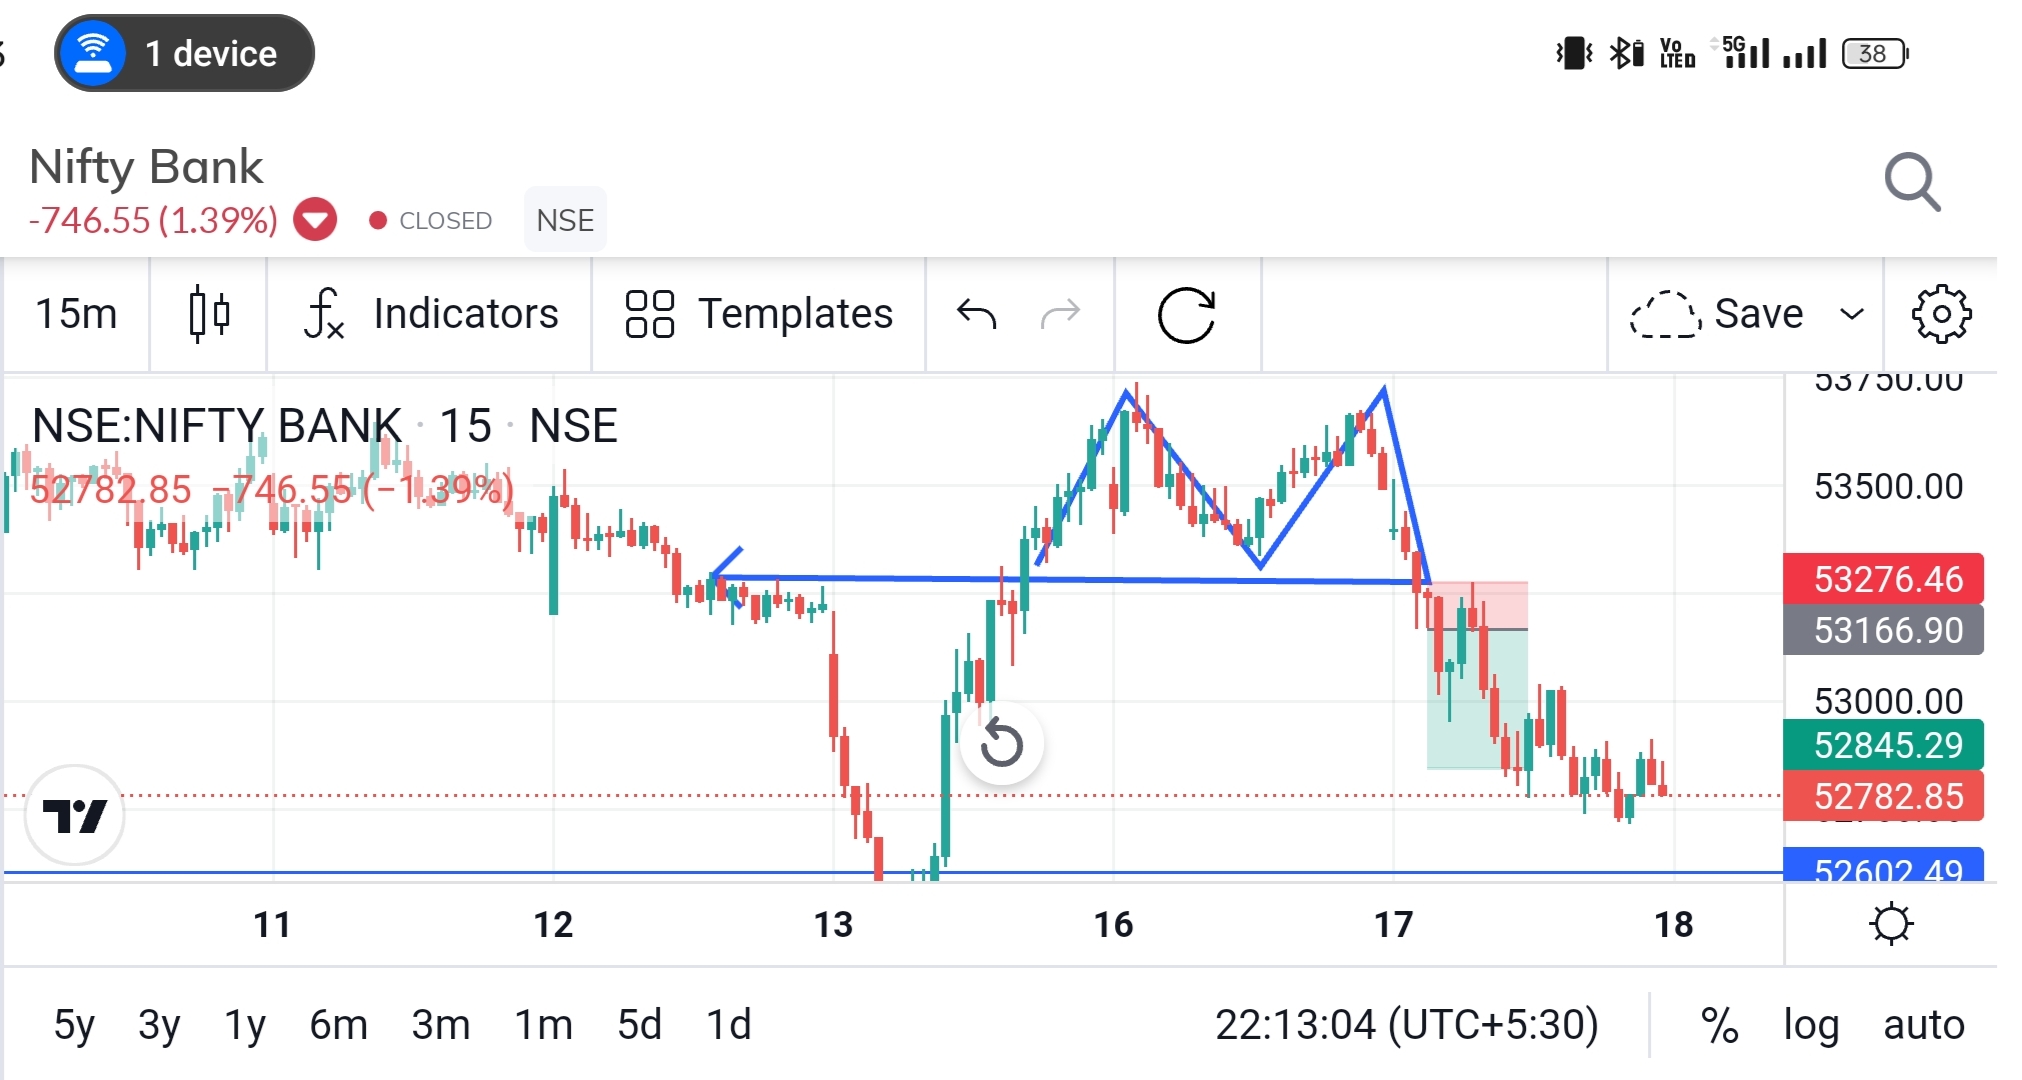Toggle auto scale mode
The image size is (2022, 1080).
[1923, 1025]
